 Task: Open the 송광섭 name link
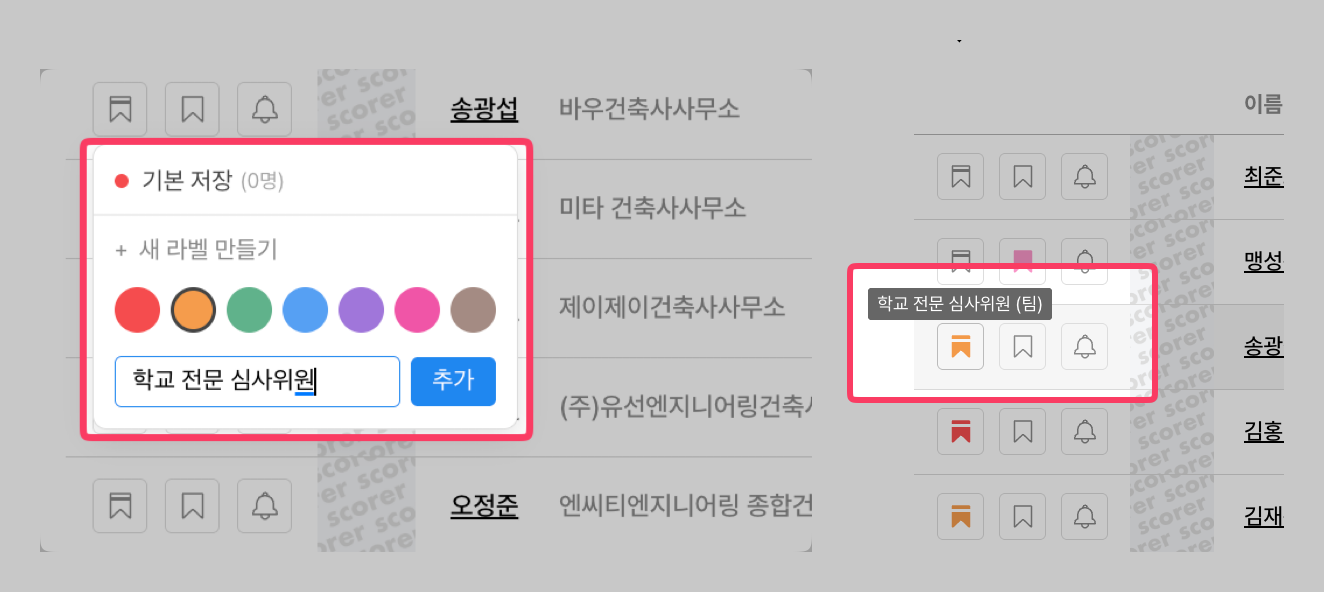click(484, 109)
